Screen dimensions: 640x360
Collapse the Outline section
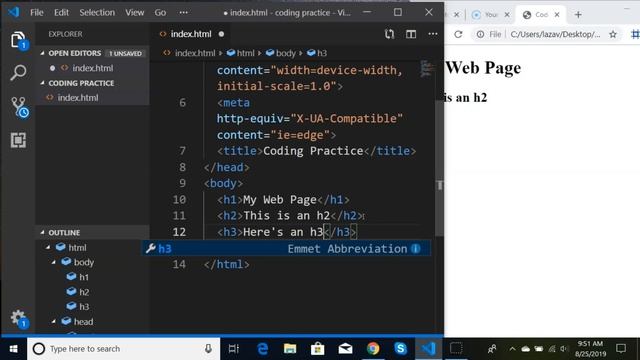pos(42,232)
